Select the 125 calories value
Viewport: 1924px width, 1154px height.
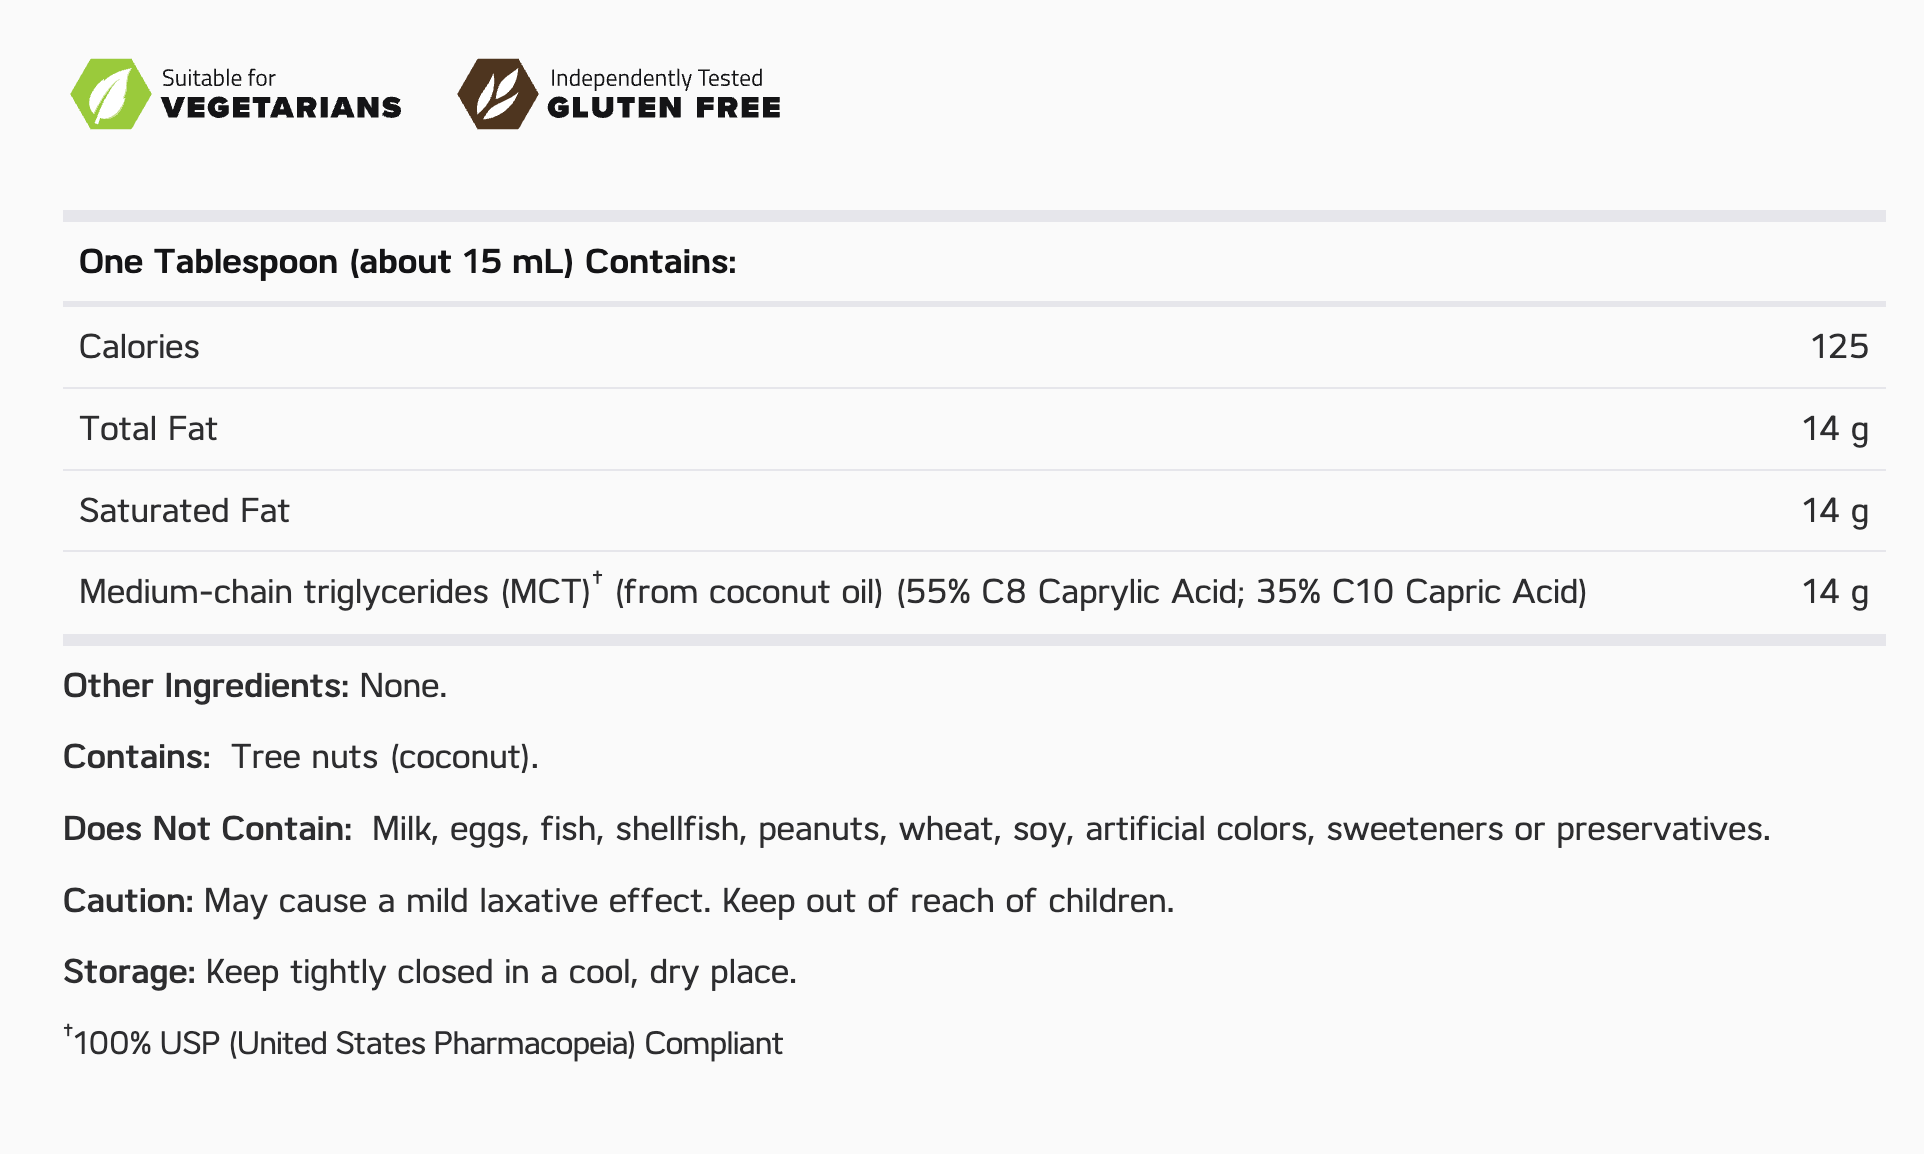pos(1839,347)
